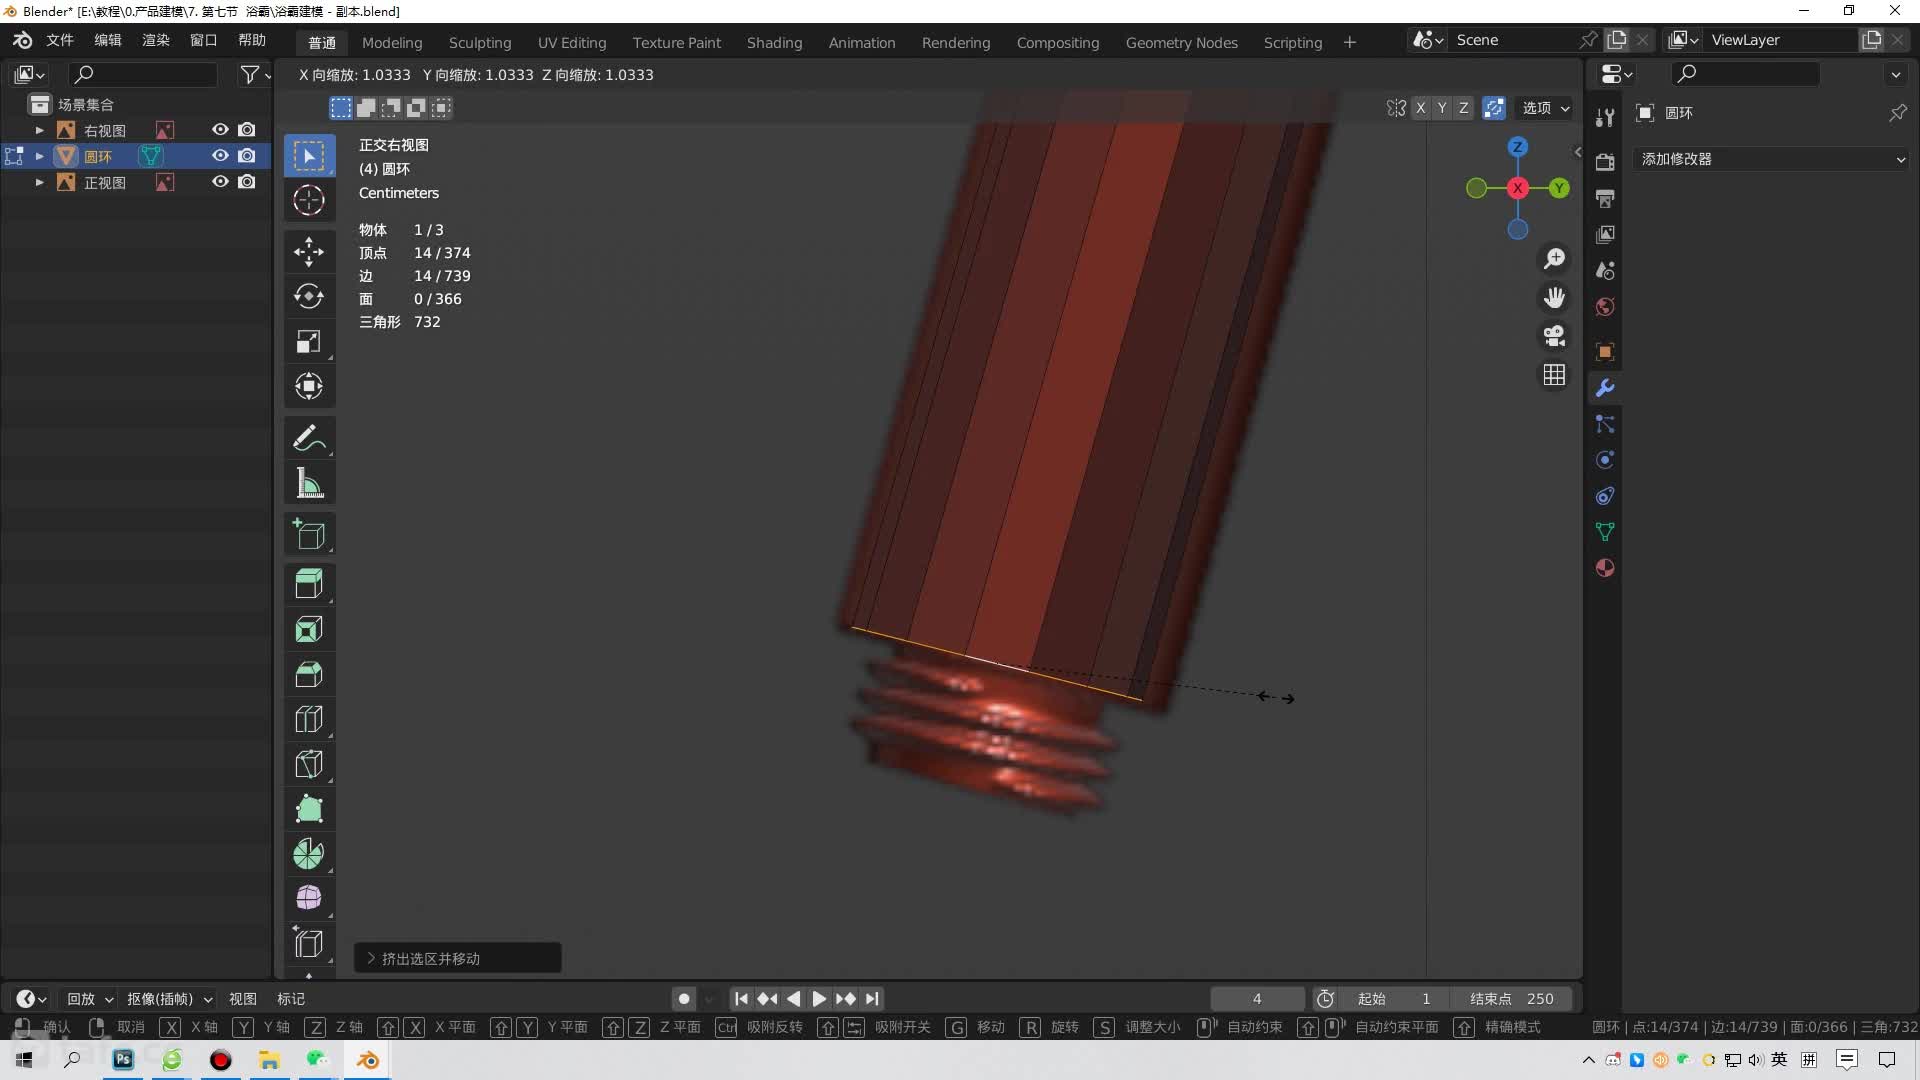
Task: Select the Smooth tool
Action: click(x=309, y=898)
